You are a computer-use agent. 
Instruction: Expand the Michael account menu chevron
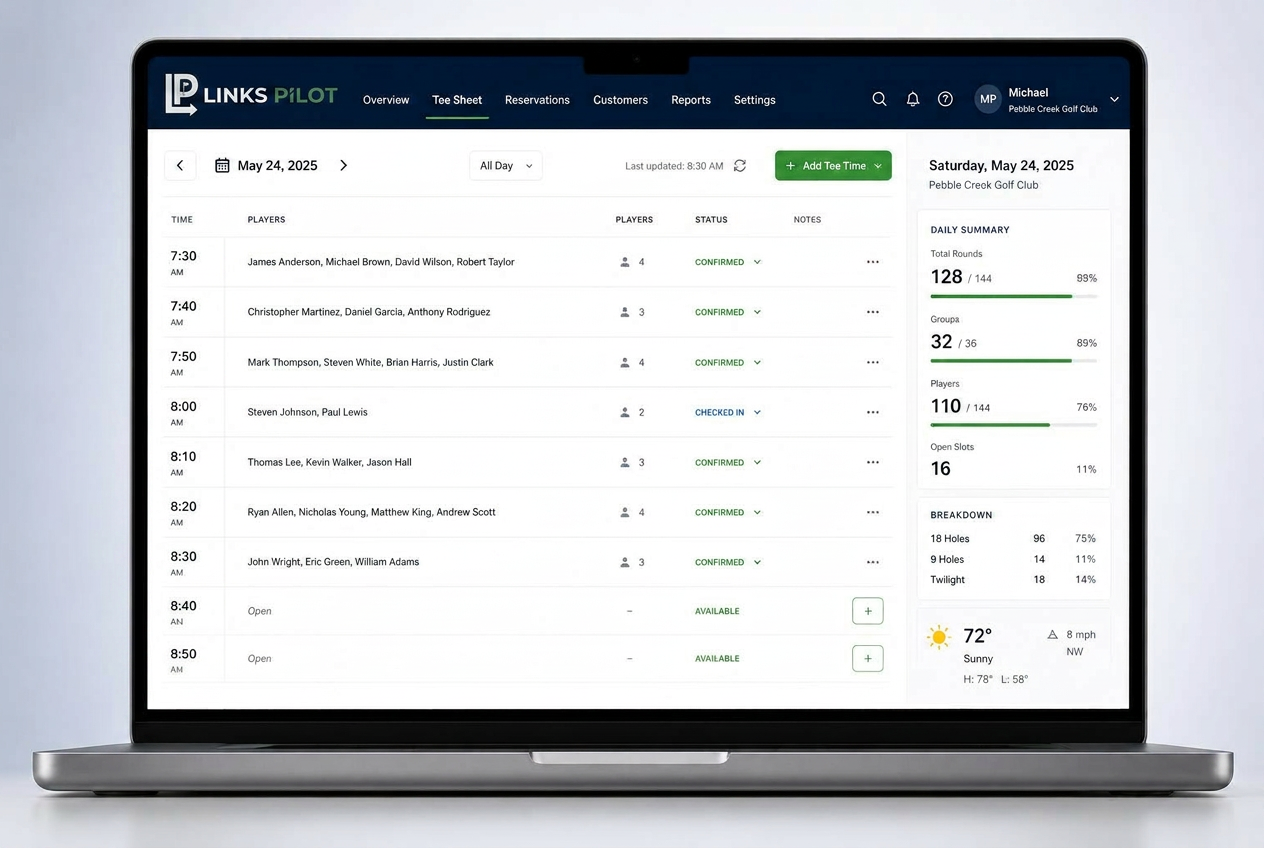(1114, 100)
